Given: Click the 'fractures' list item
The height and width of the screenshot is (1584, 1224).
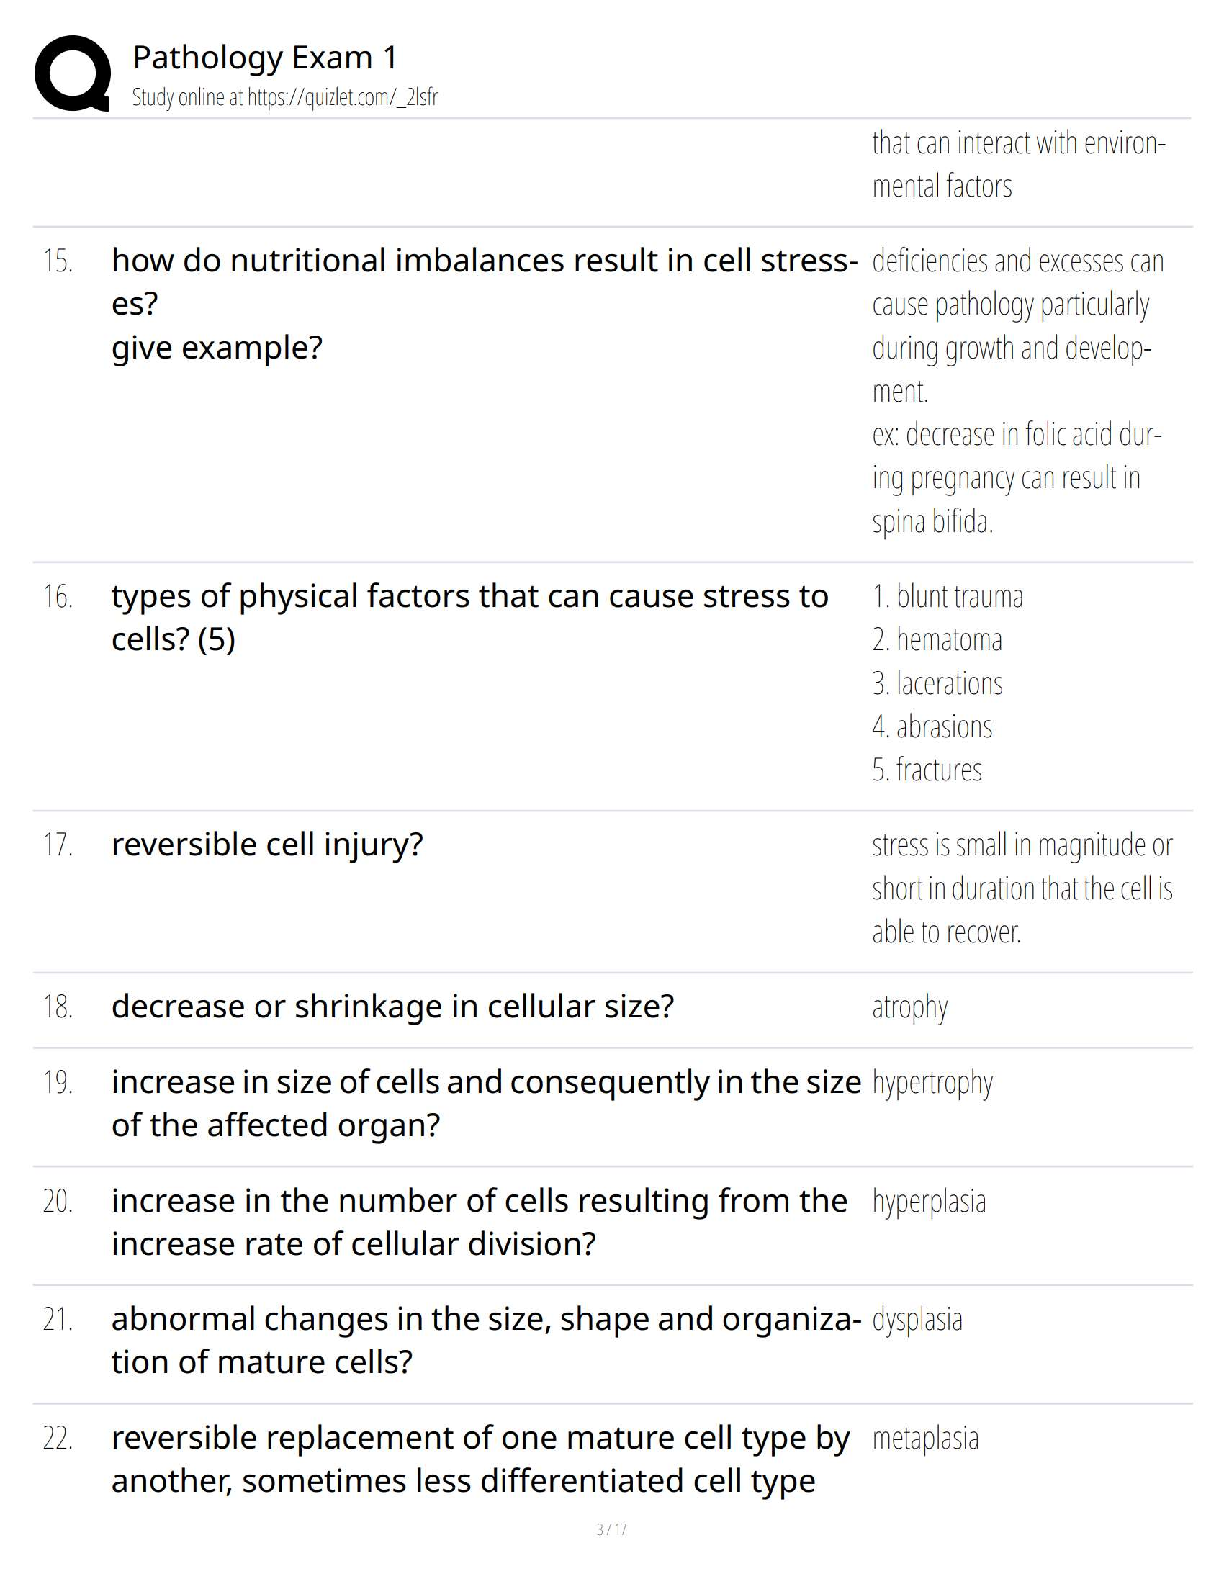Looking at the screenshot, I should [927, 770].
